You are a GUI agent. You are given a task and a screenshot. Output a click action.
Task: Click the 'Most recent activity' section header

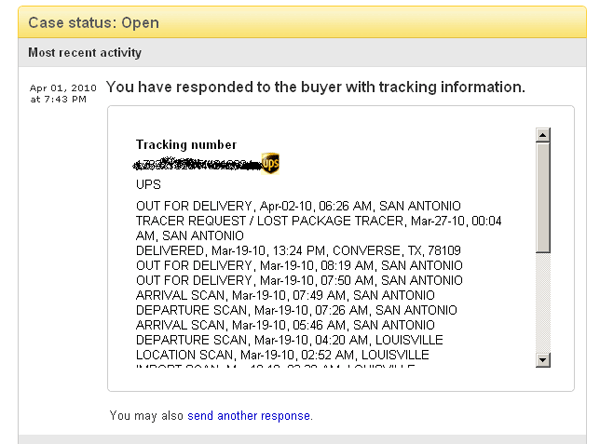[x=85, y=52]
